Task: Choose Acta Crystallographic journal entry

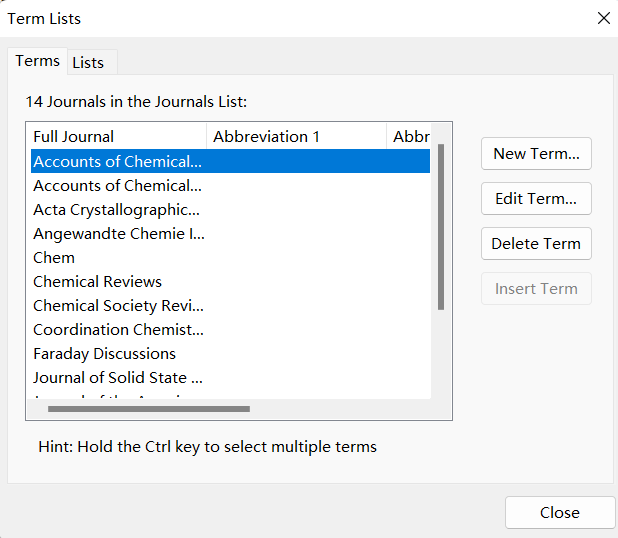Action: [230, 210]
